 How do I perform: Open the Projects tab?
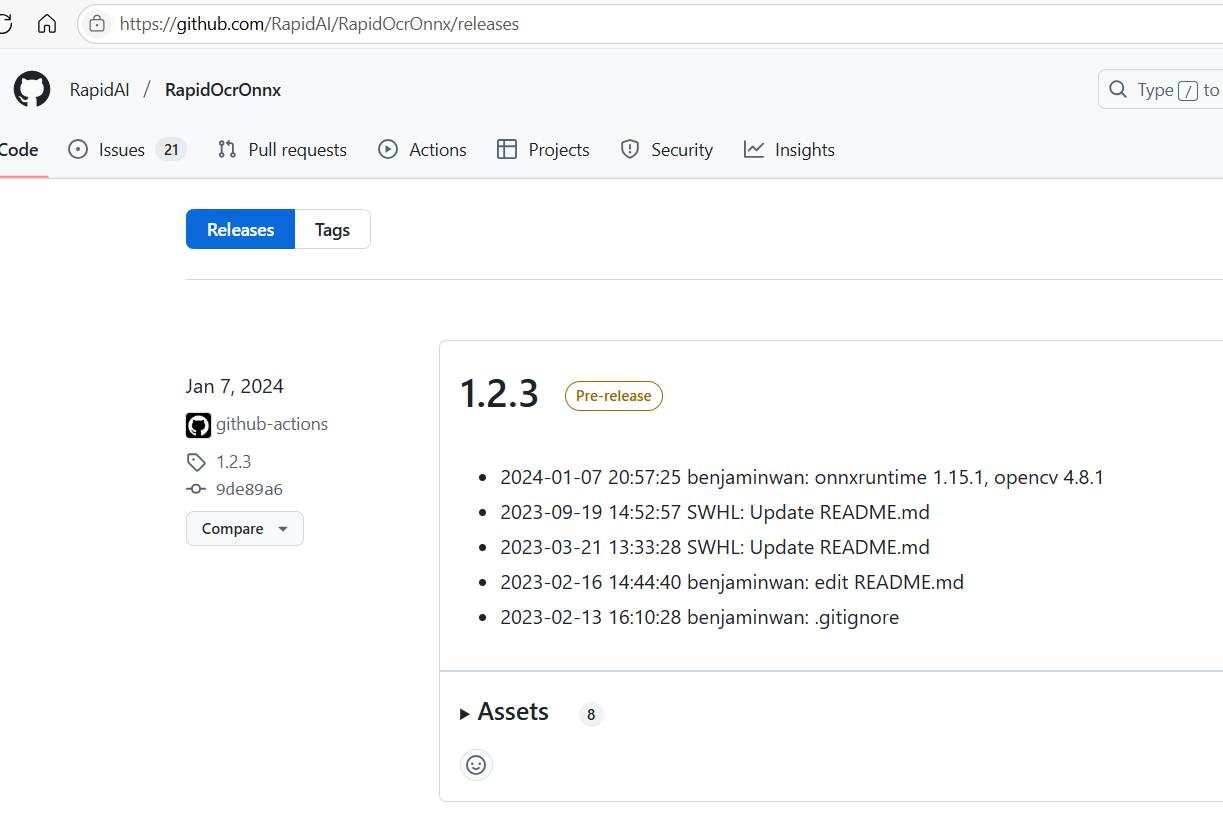542,149
